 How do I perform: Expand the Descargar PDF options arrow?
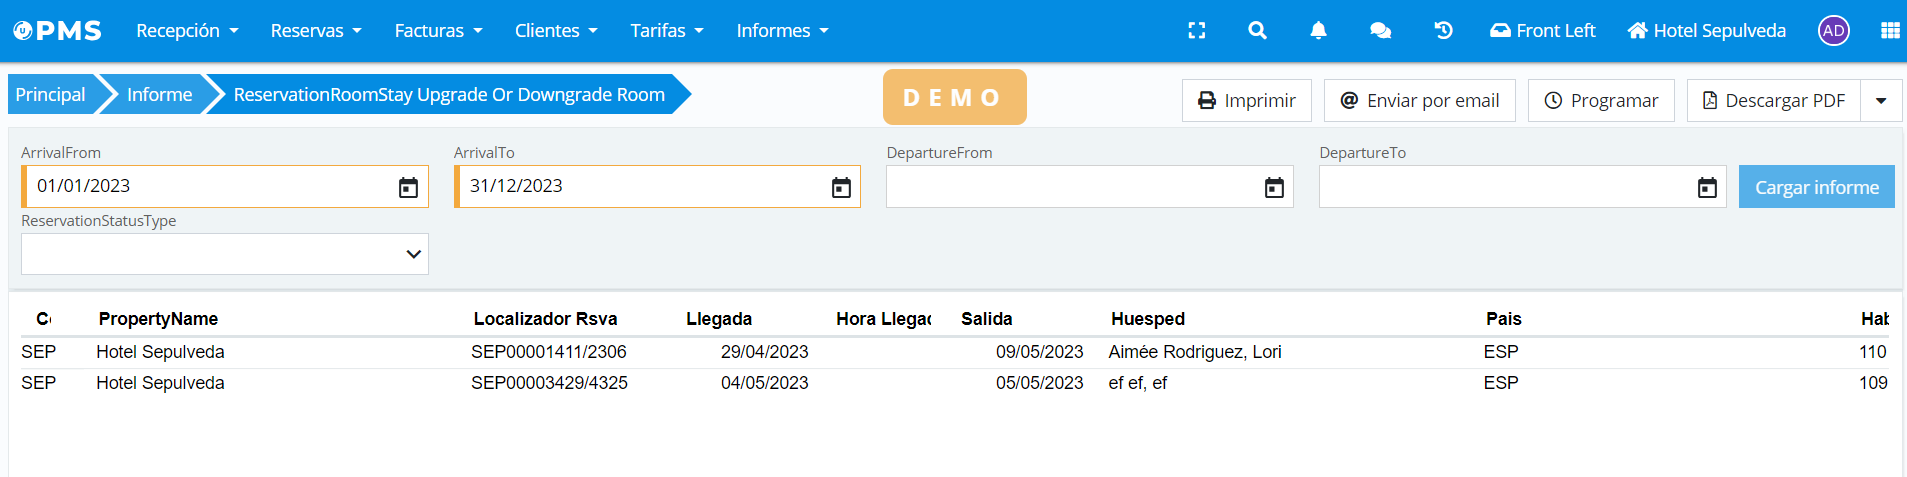click(x=1881, y=101)
